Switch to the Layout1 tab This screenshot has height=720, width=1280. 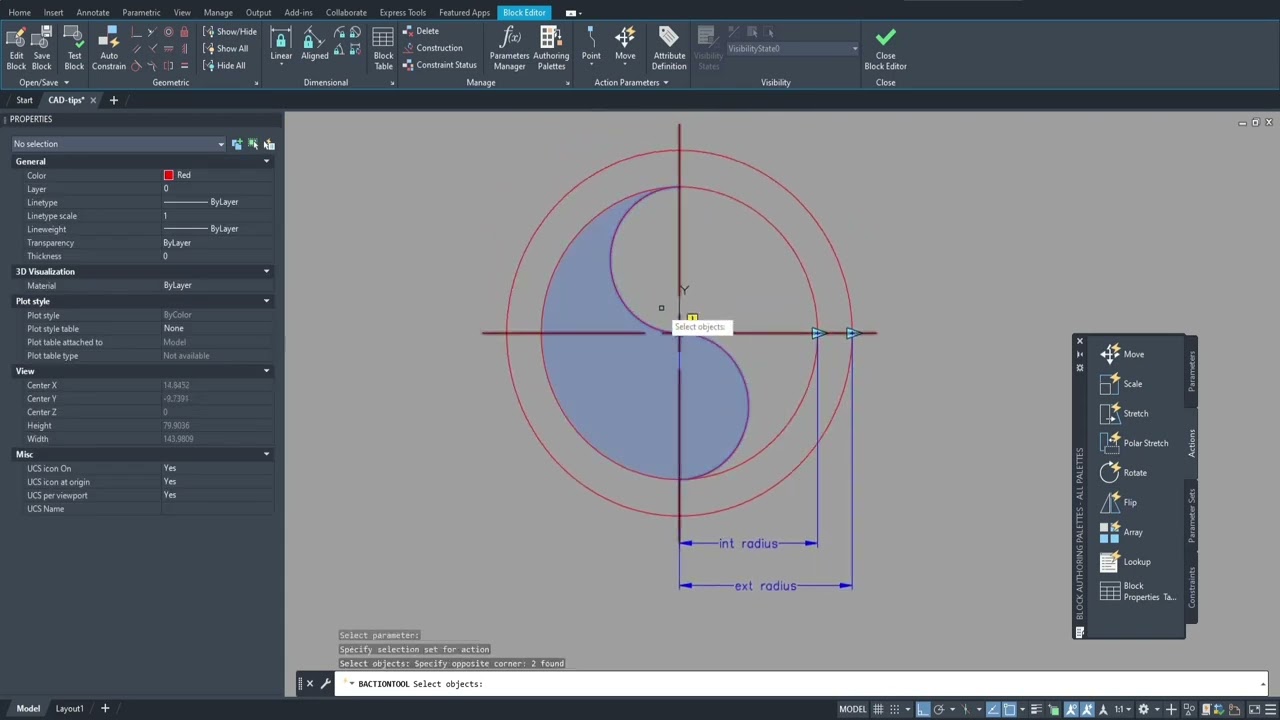(x=69, y=708)
